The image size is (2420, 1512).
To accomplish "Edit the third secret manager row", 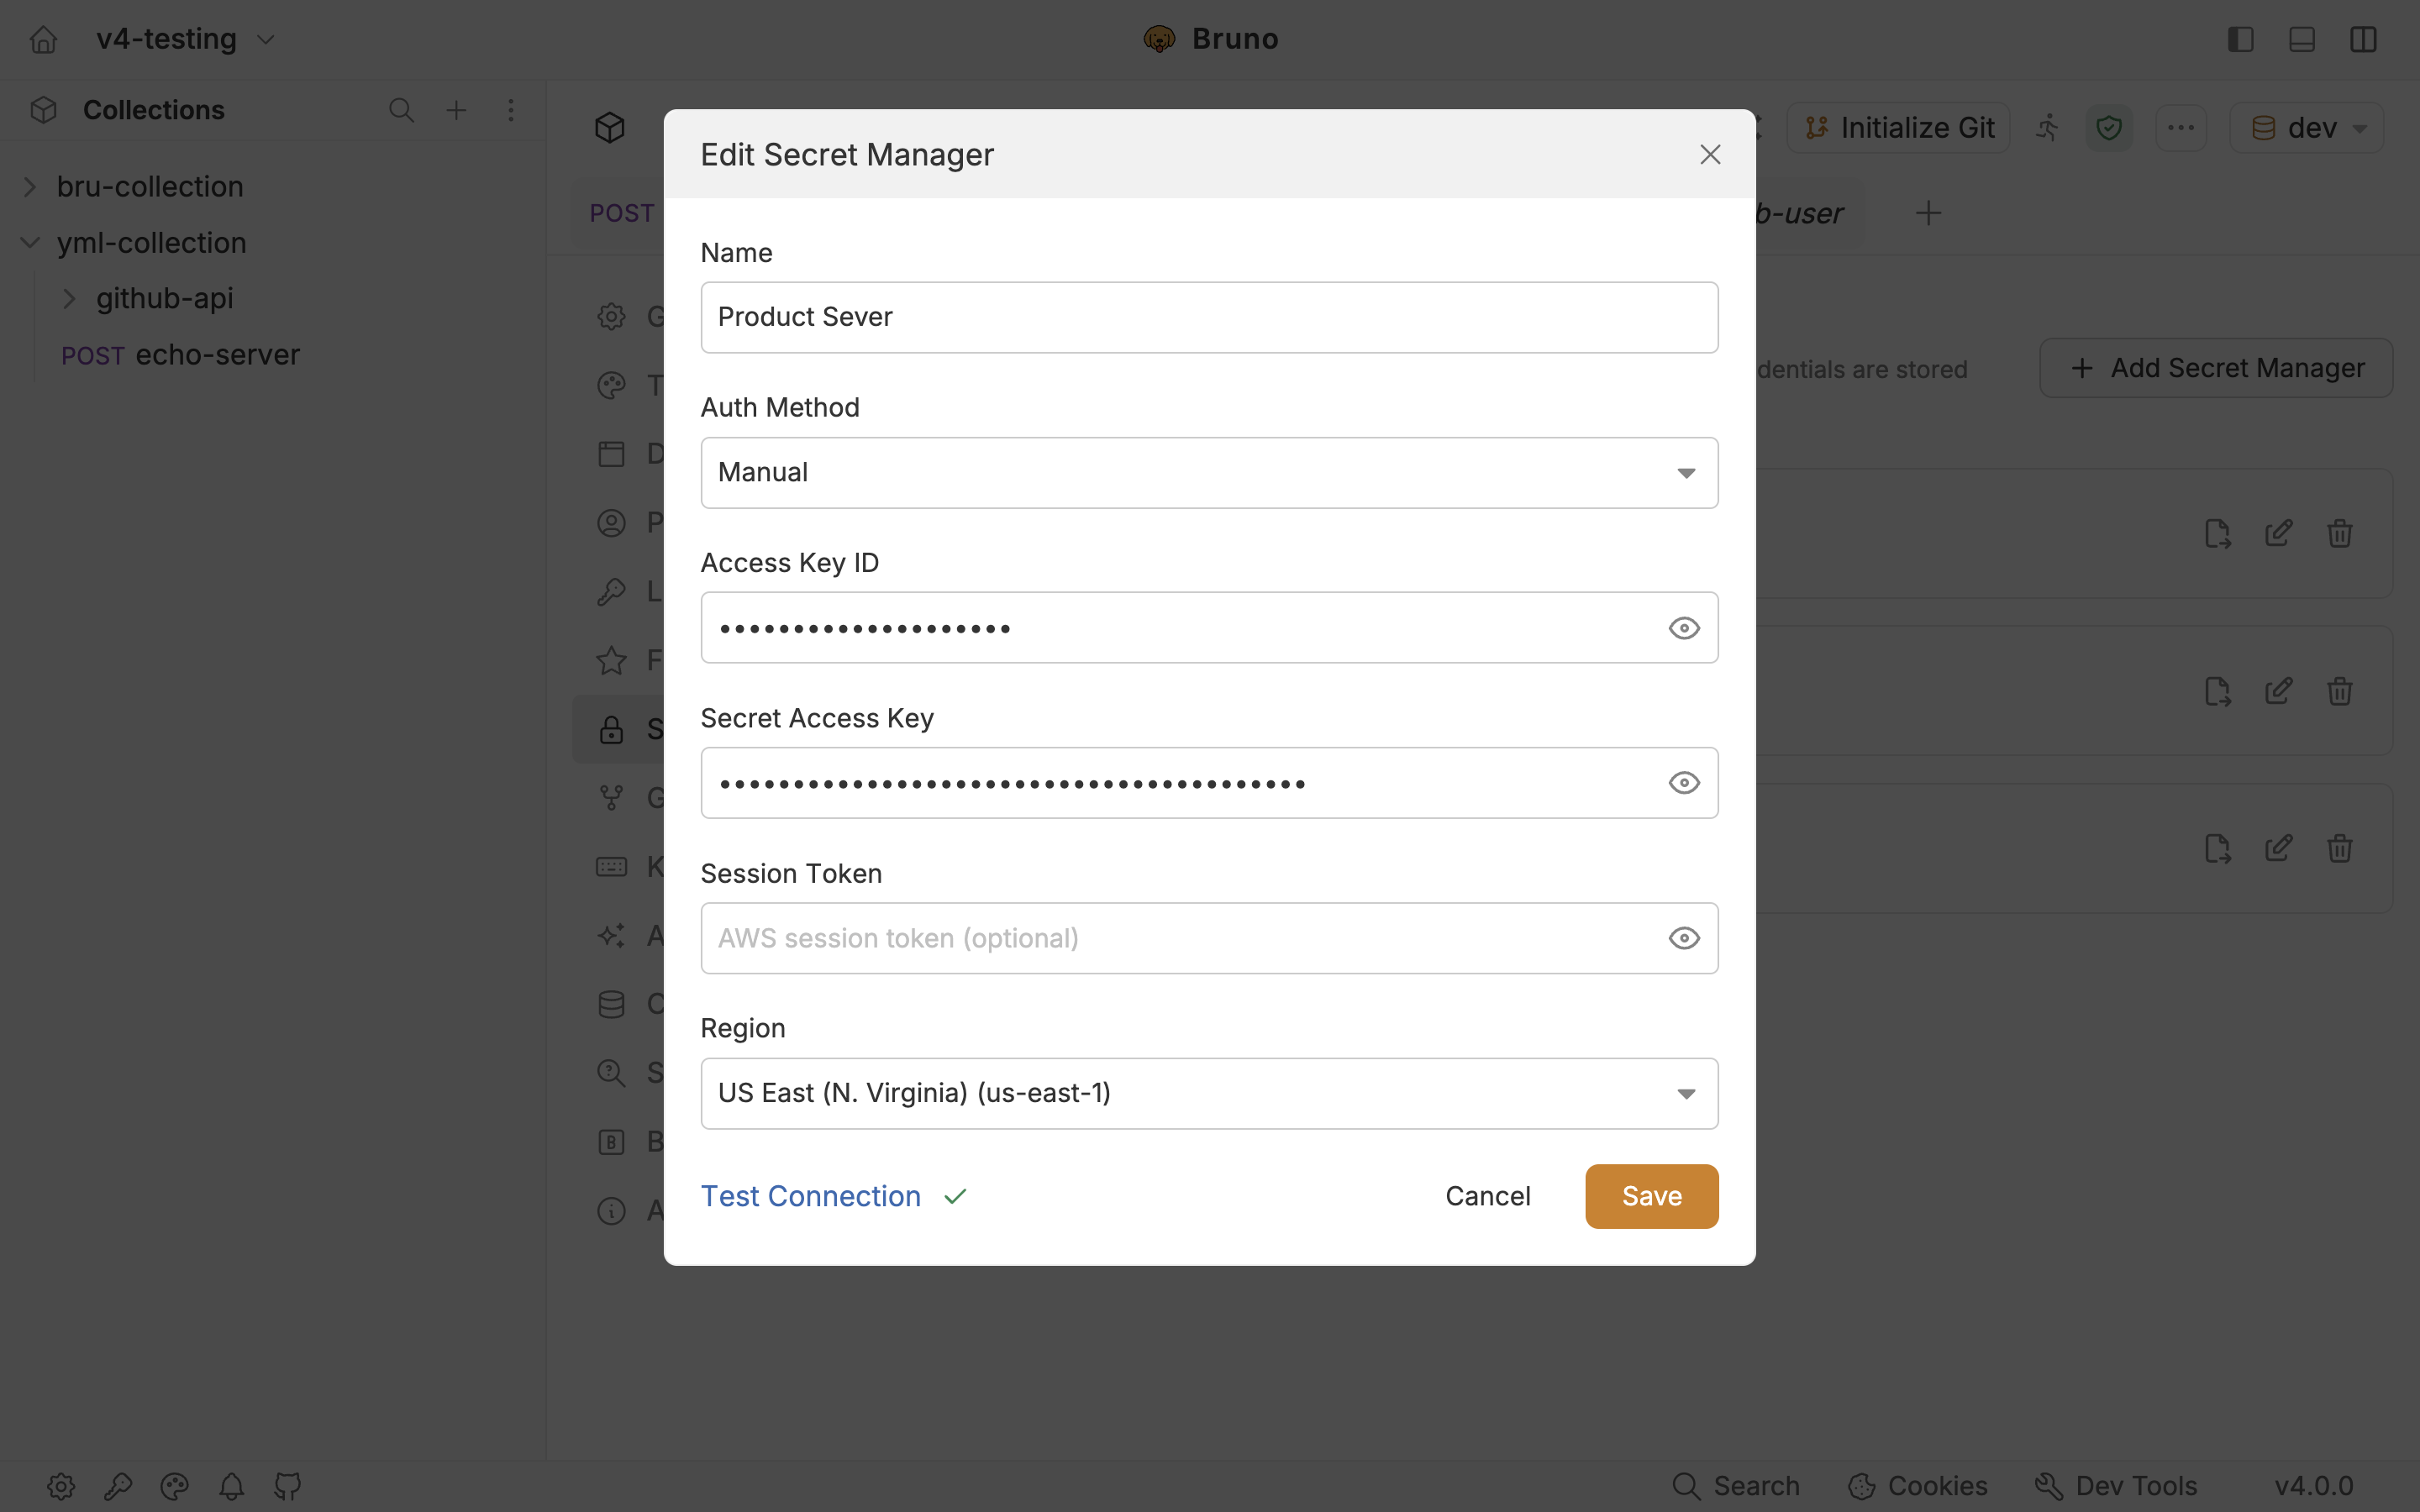I will [x=2278, y=849].
